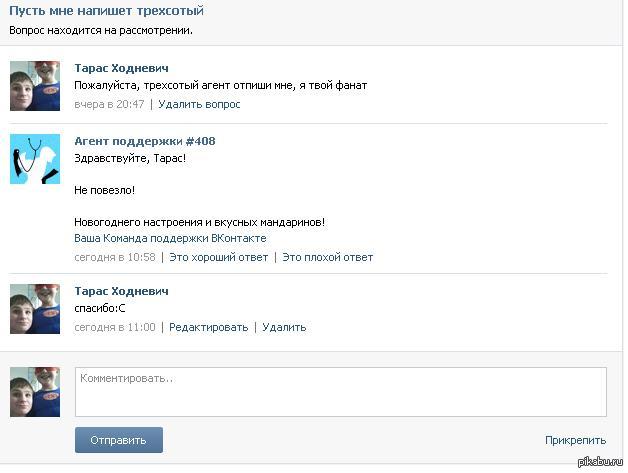
Task: Click support agent #408 horse avatar
Action: 35,159
